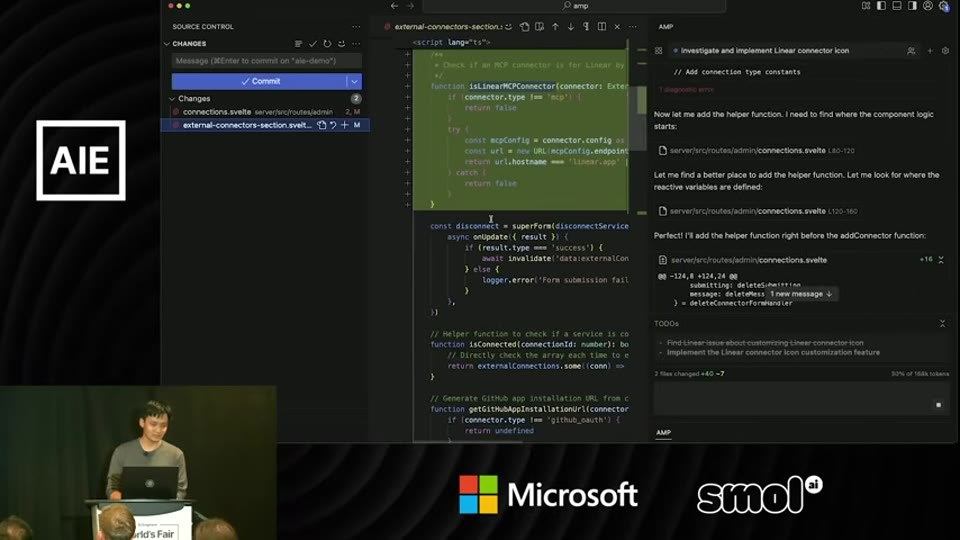Click open file icon in editor toolbar
The width and height of the screenshot is (960, 540).
(x=524, y=27)
